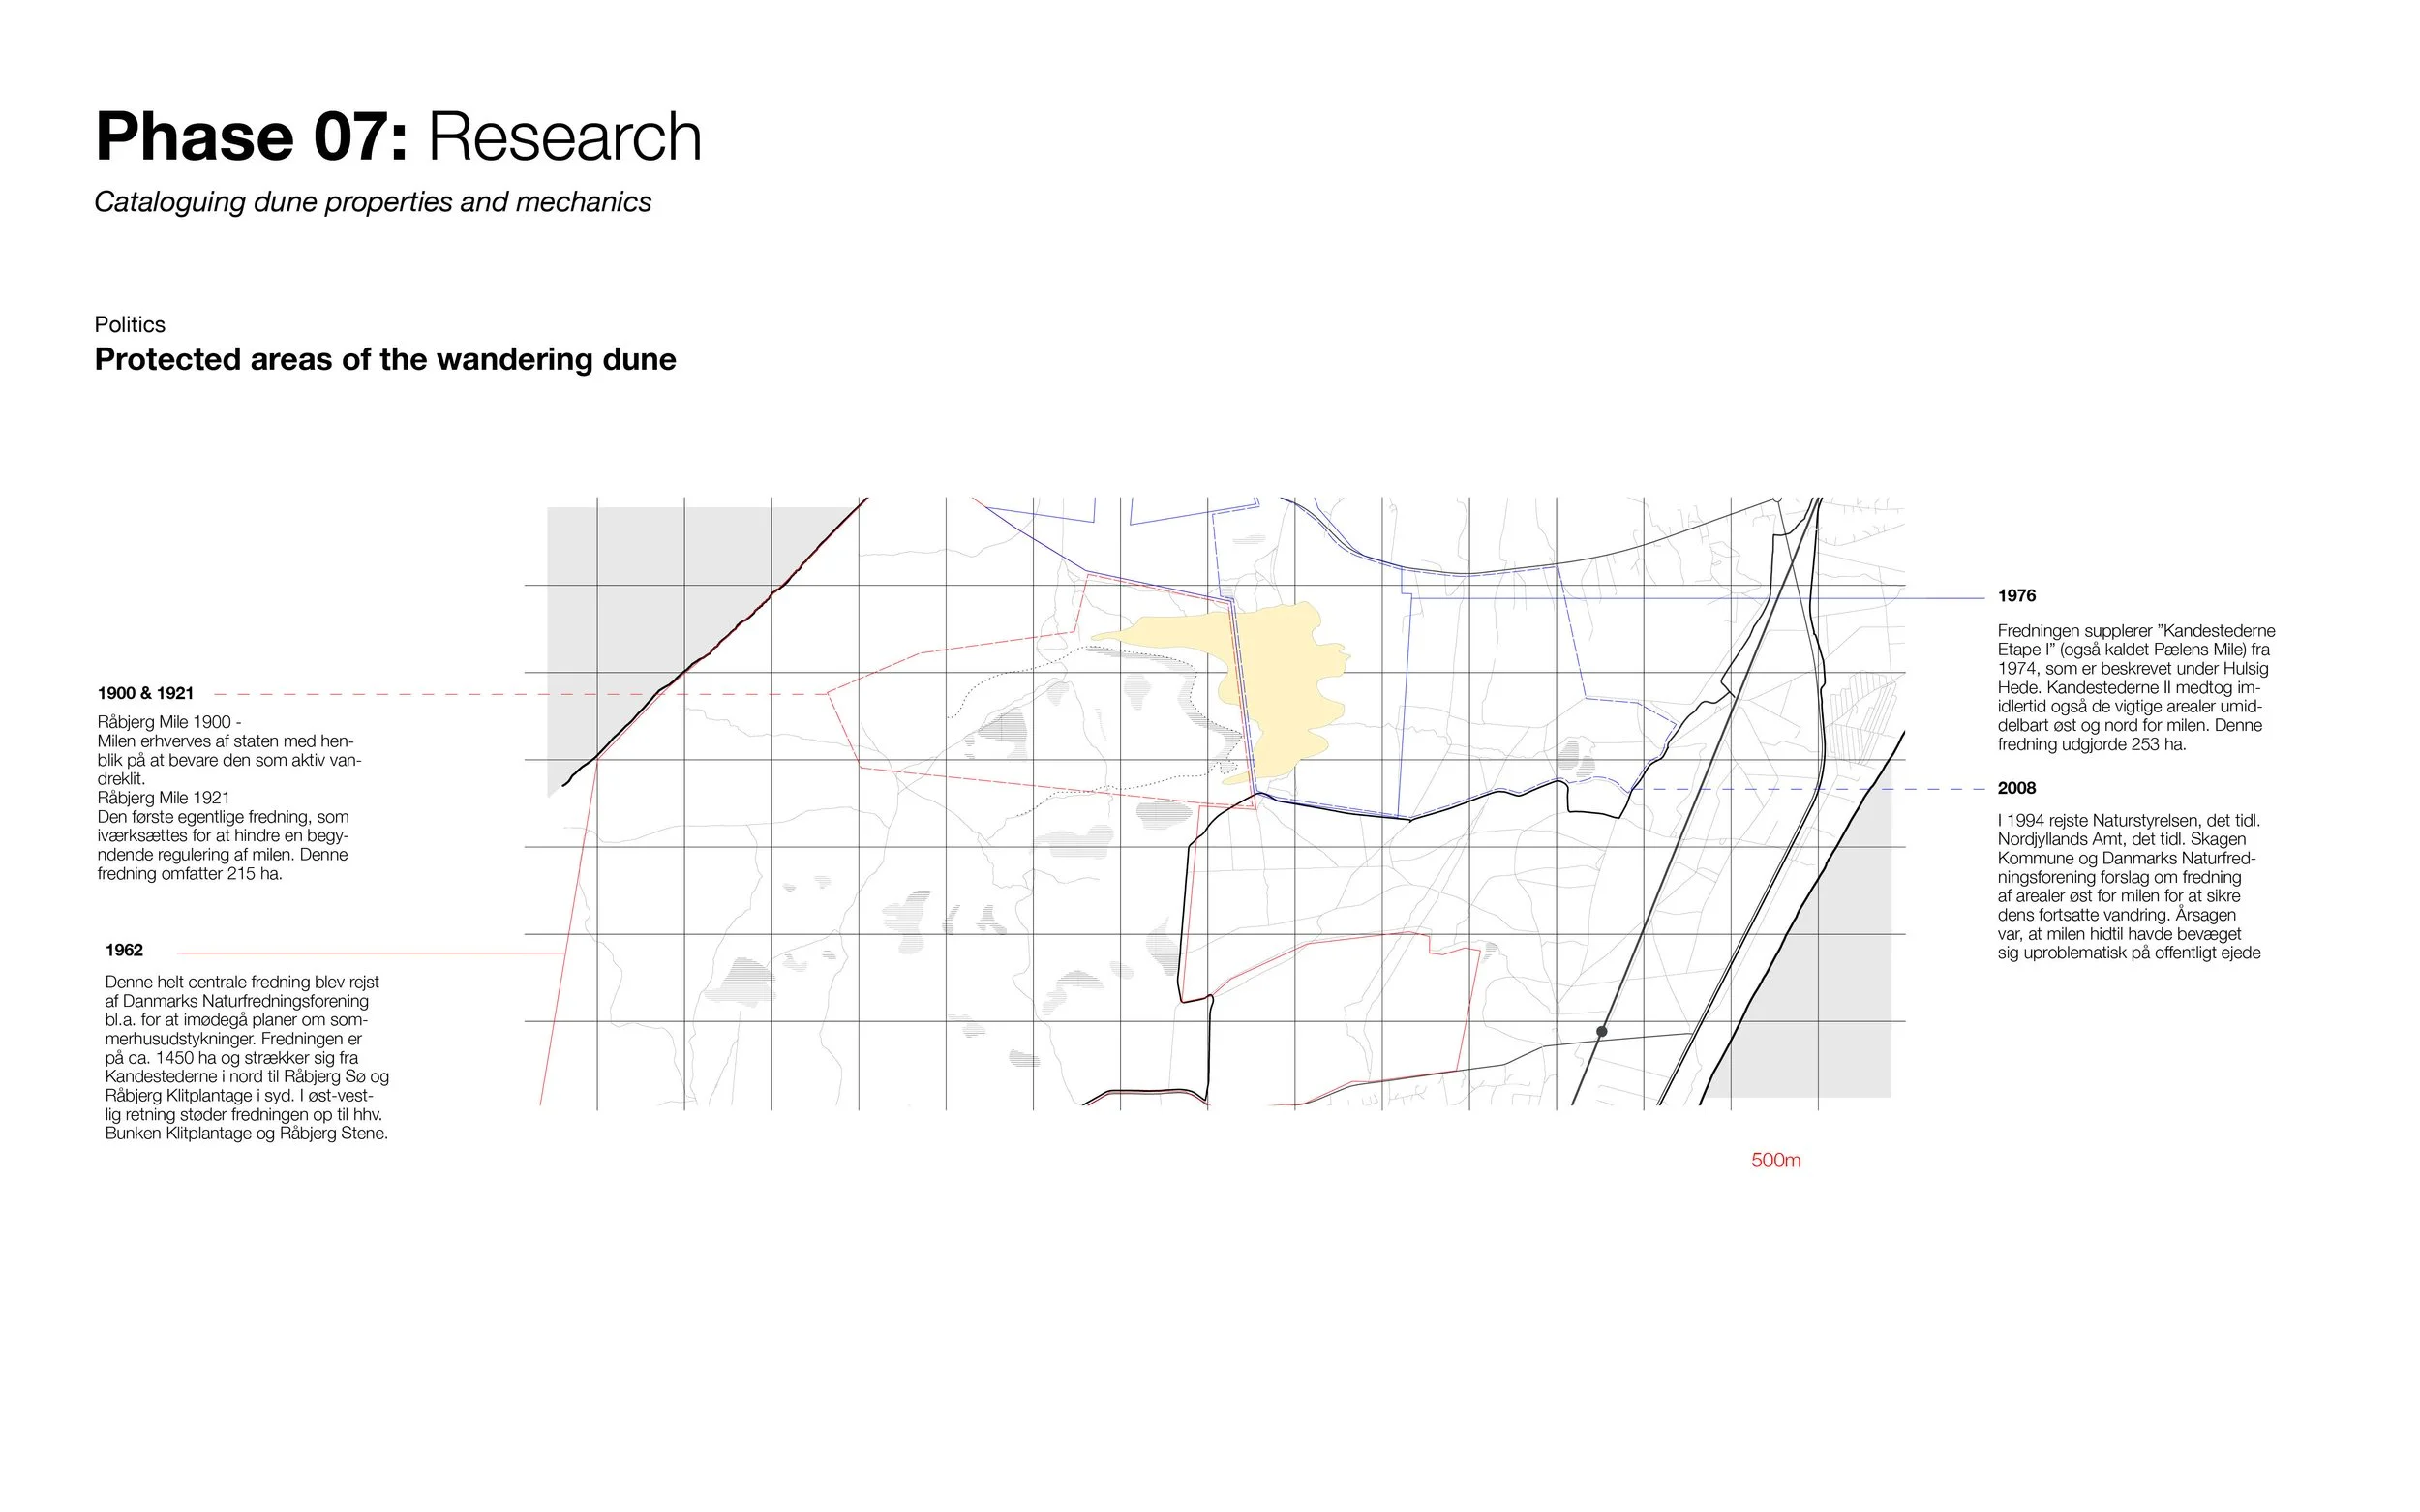Click the subtitle about cataloguing dune properties

point(372,202)
